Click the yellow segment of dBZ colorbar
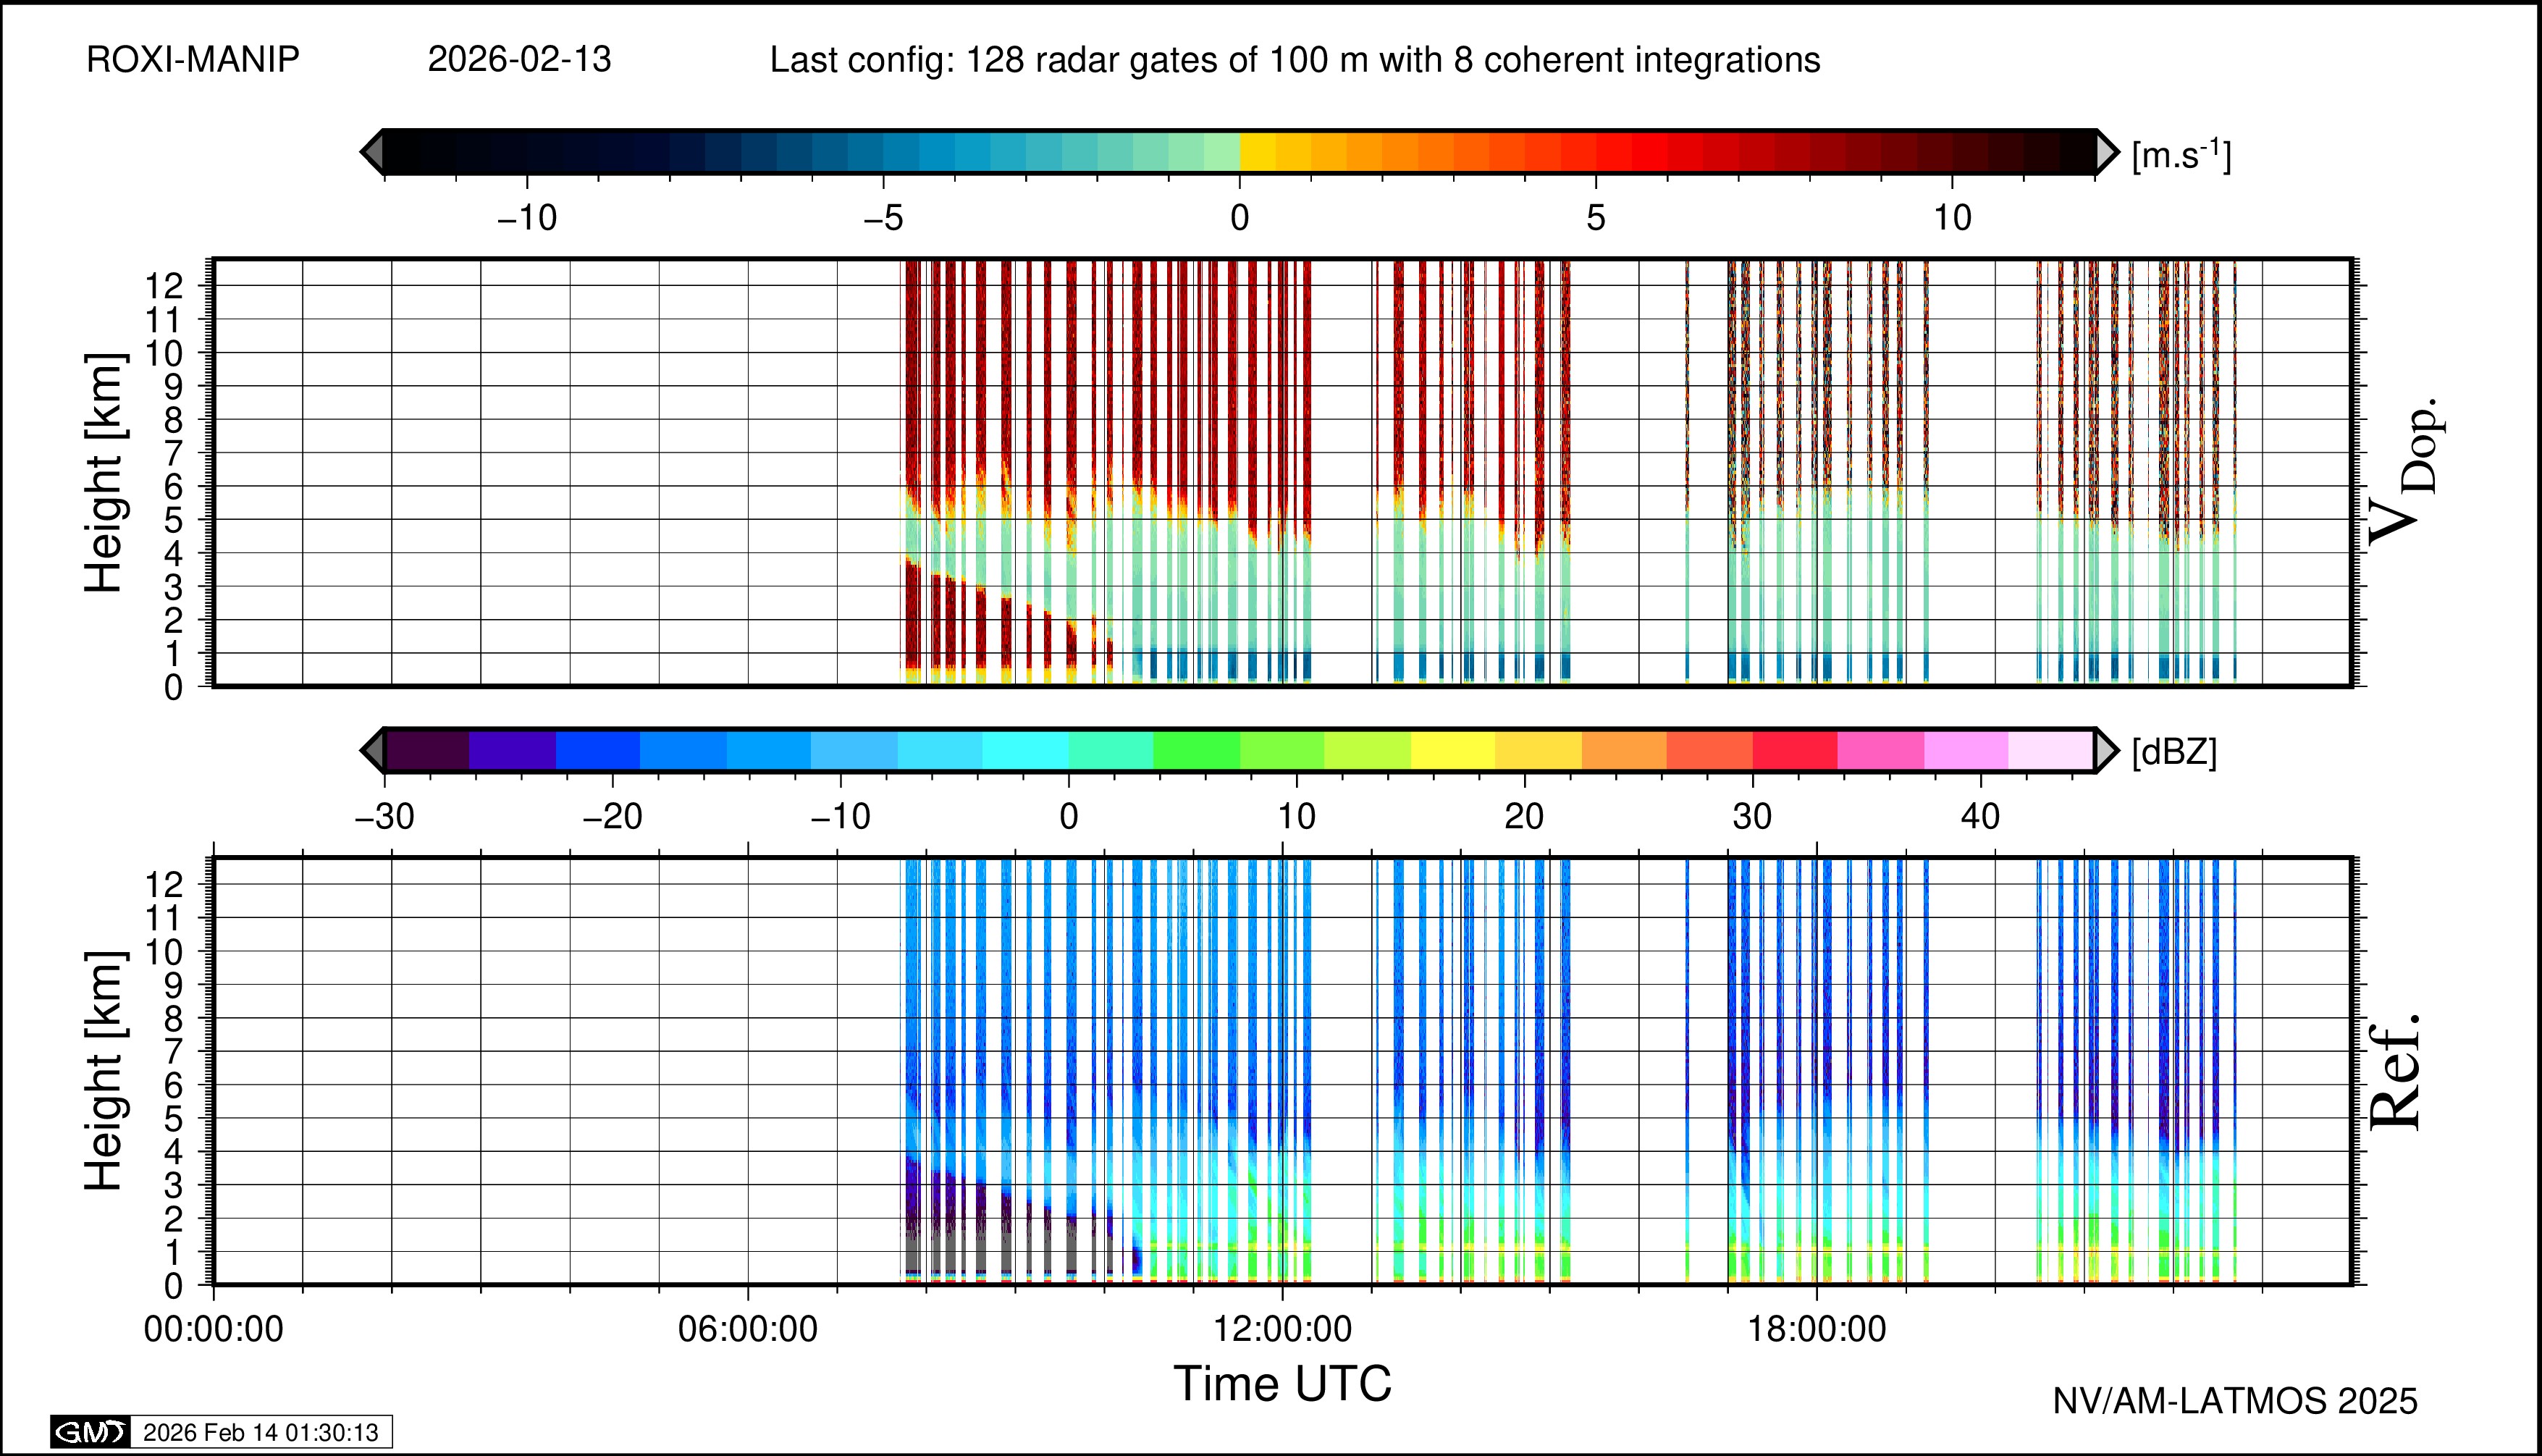Viewport: 2542px width, 1456px height. [1452, 750]
